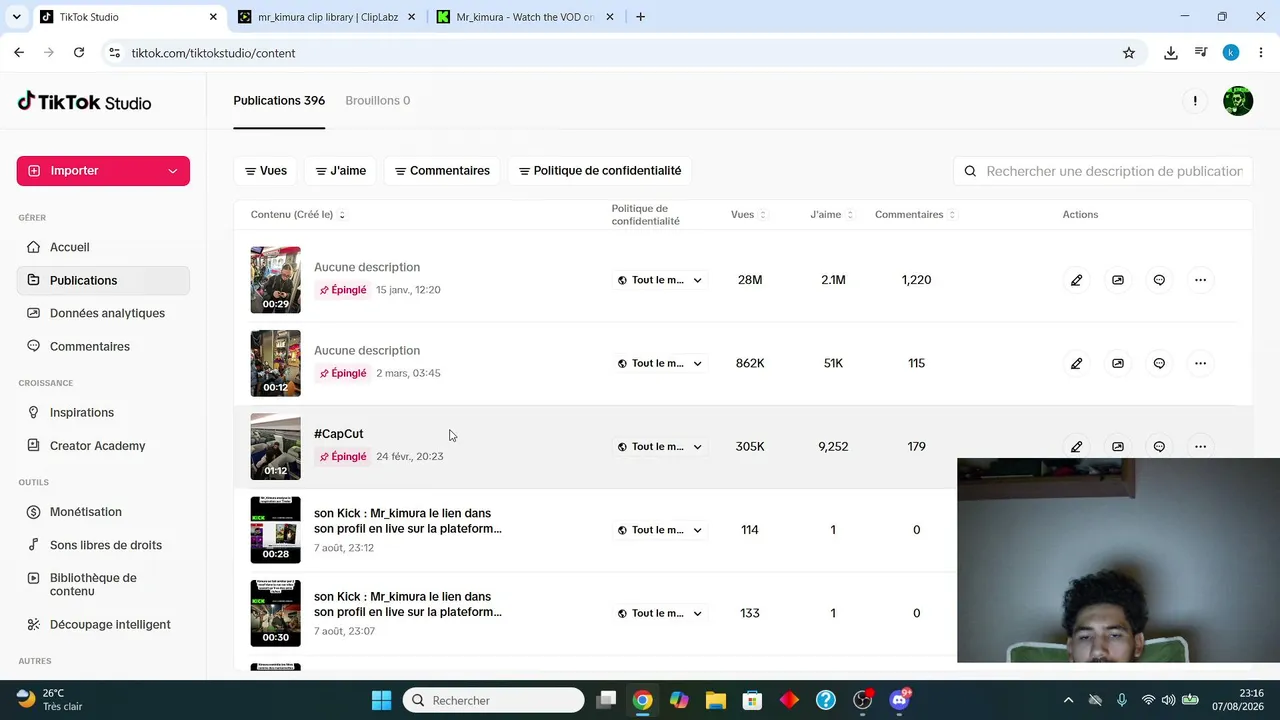View comments icon for the 862K views post
The height and width of the screenshot is (720, 1280).
(x=1159, y=363)
